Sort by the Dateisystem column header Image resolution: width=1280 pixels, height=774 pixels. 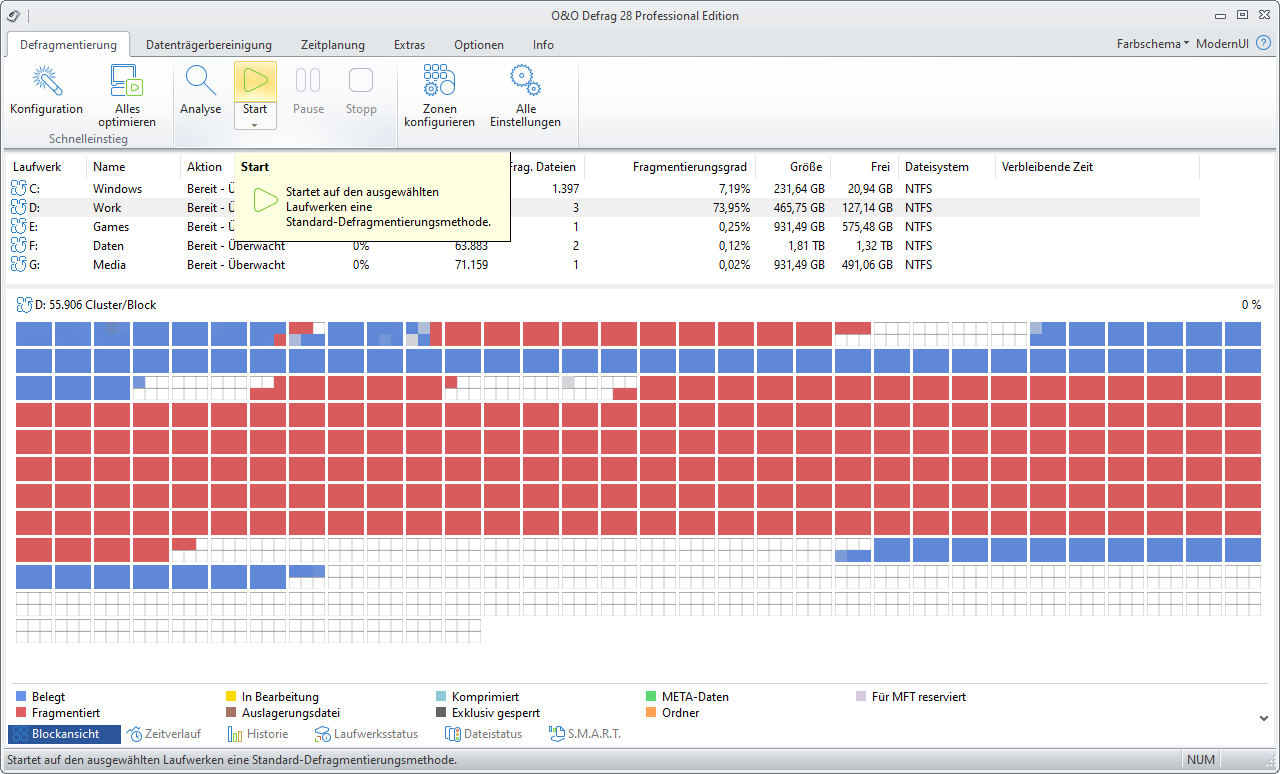pos(946,167)
